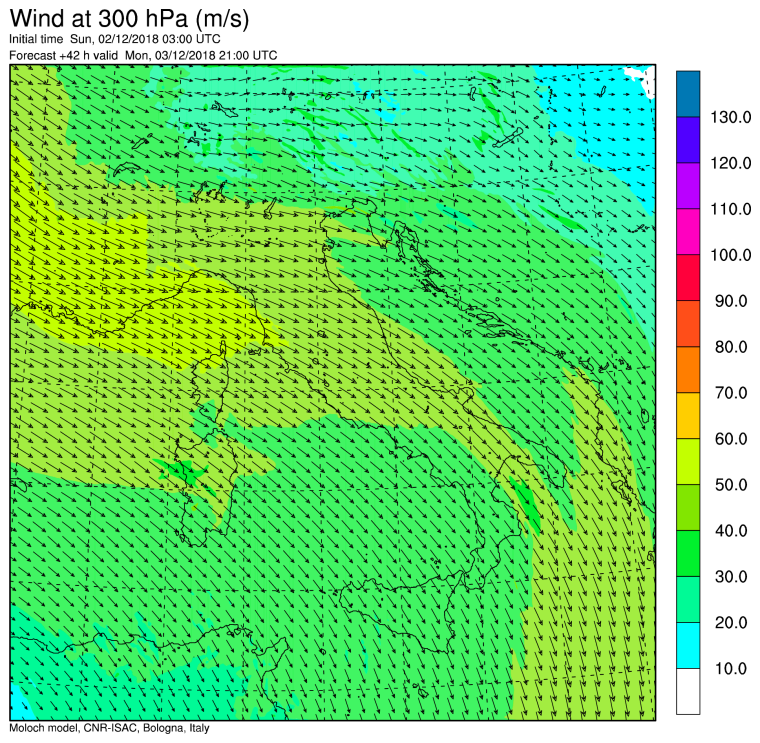
Task: Click the 80.0 colorbar label
Action: tap(731, 347)
